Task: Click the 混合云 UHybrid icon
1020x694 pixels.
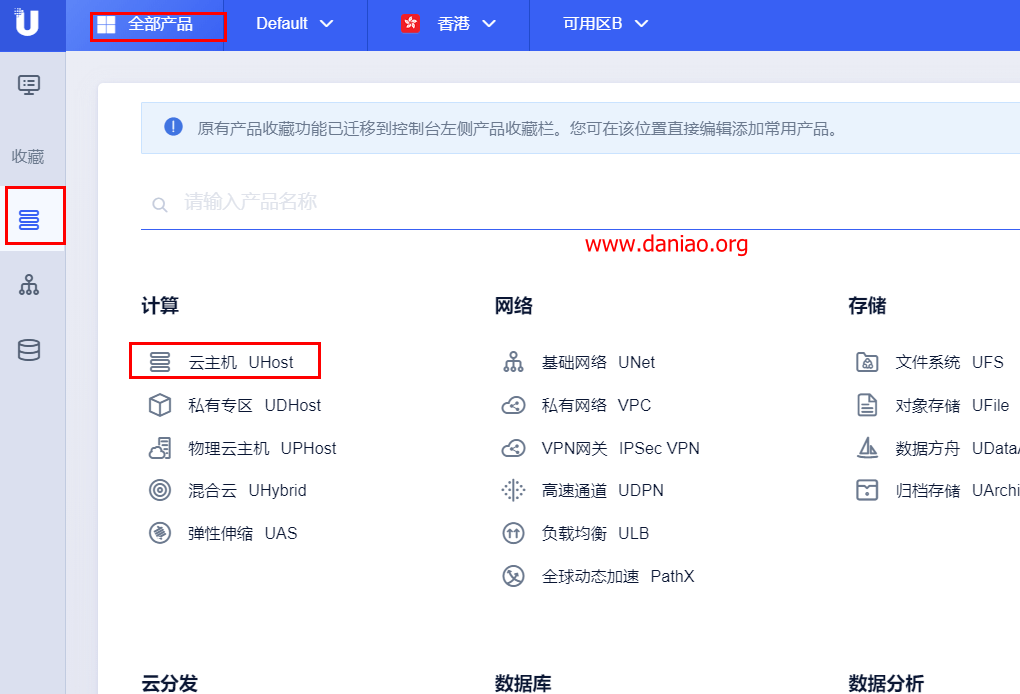Action: pyautogui.click(x=160, y=490)
